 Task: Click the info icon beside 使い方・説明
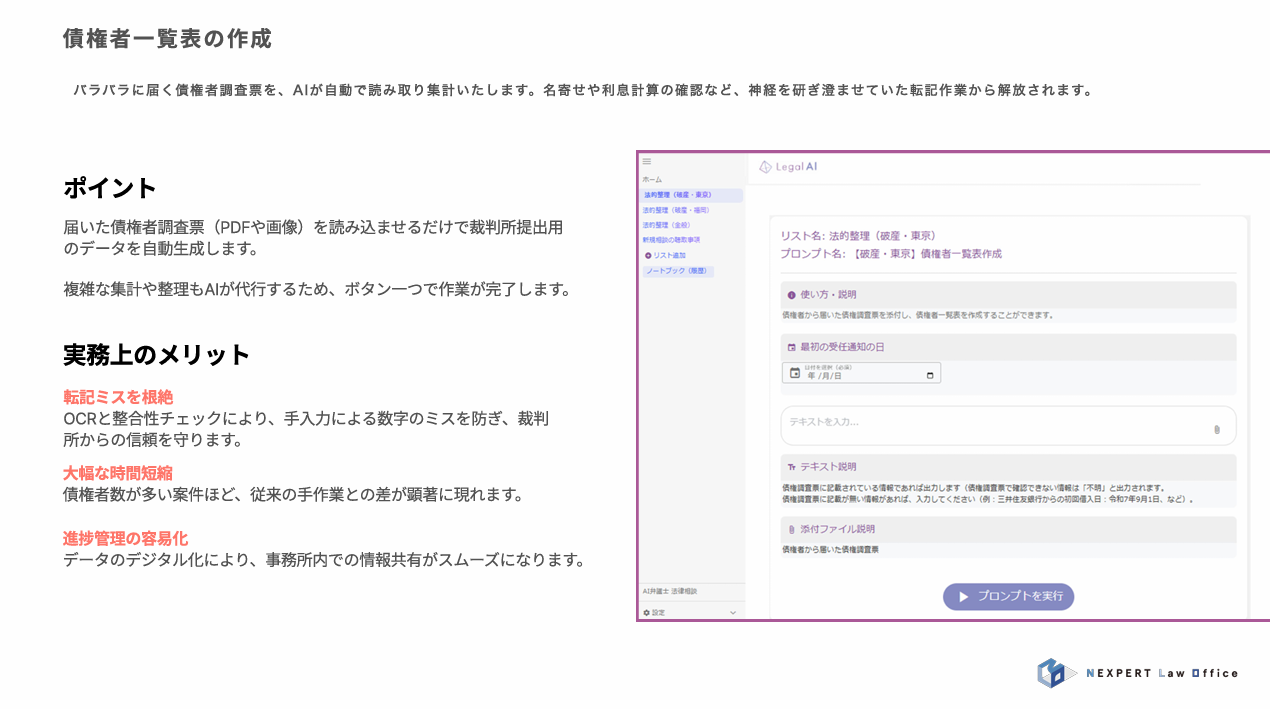click(790, 294)
